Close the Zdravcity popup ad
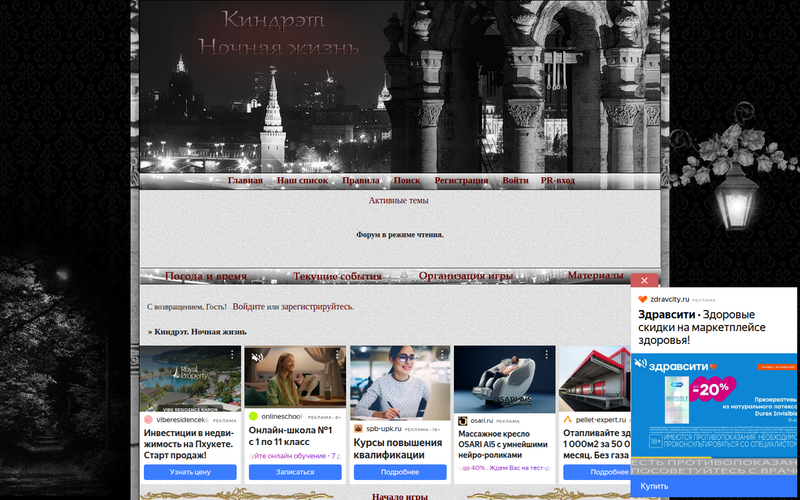Image resolution: width=800 pixels, height=500 pixels. [645, 281]
